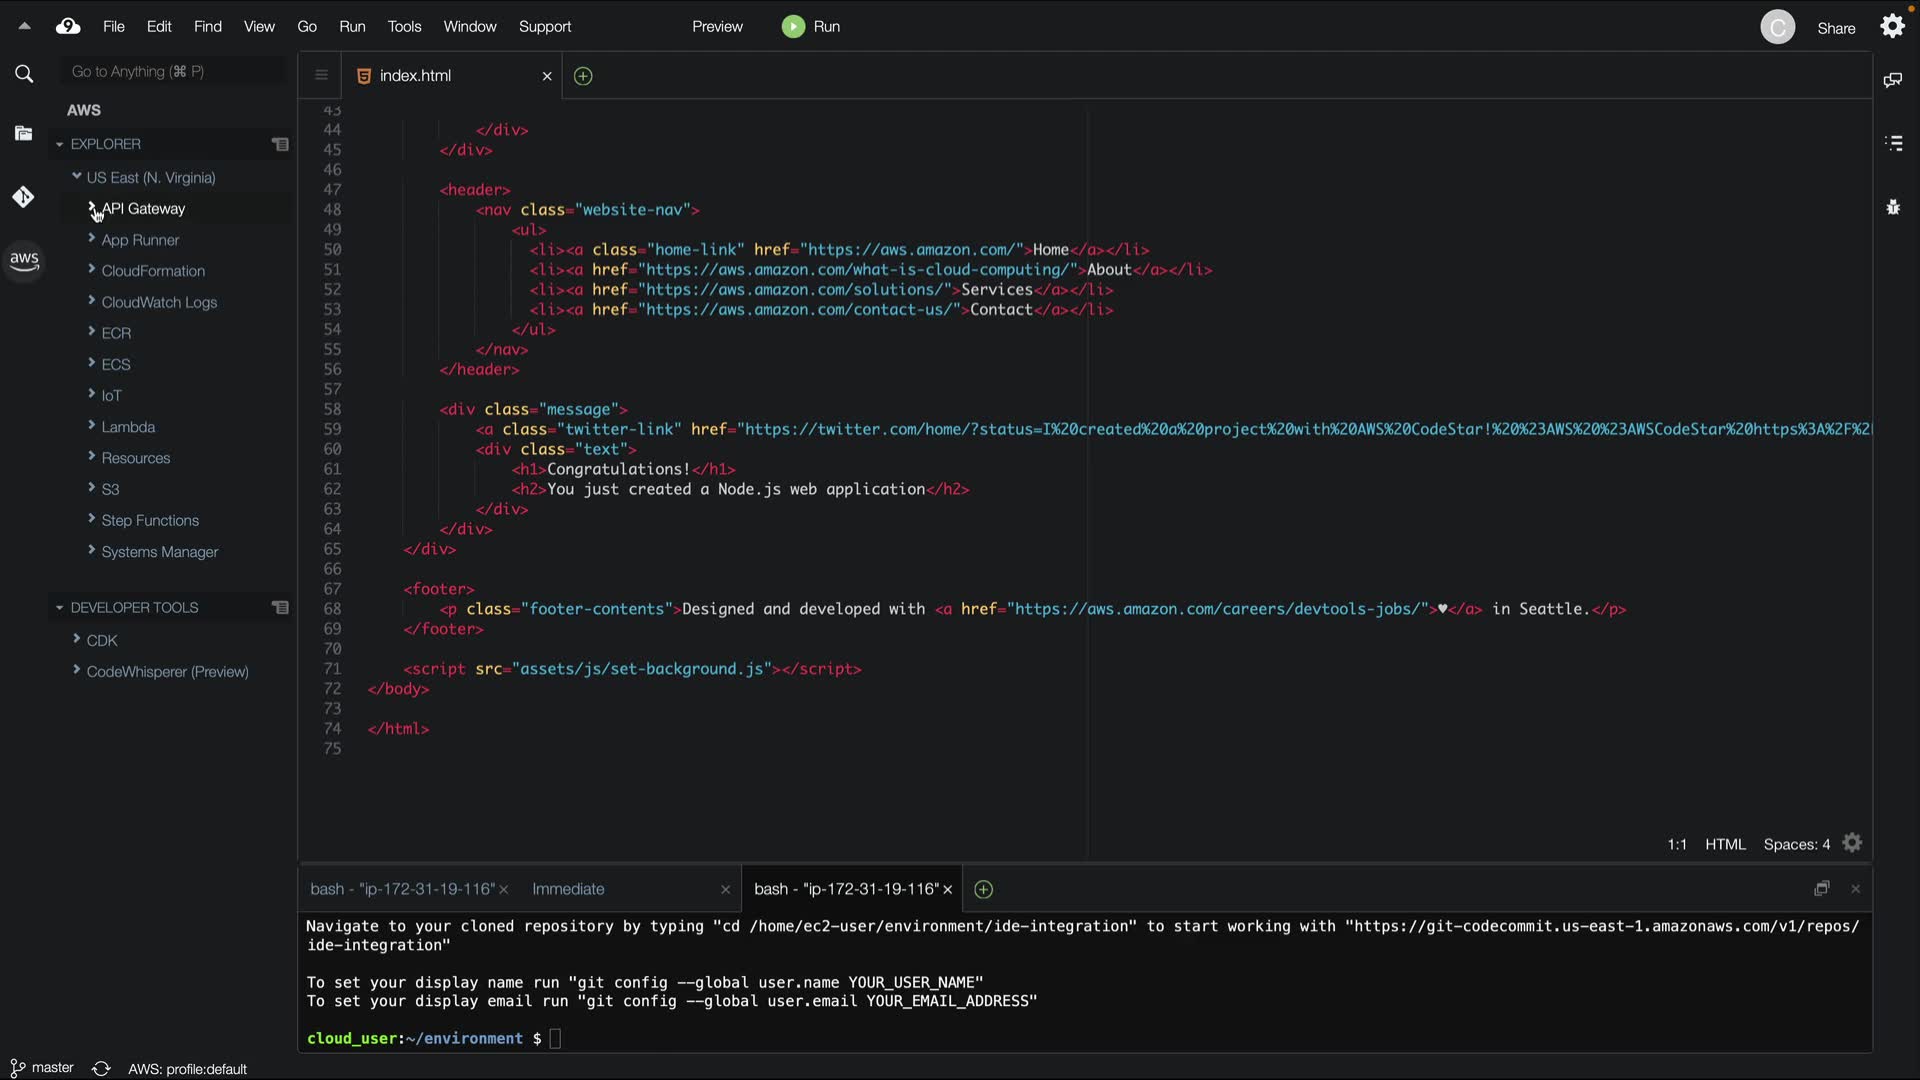Click git sync icon in status bar
Viewport: 1920px width, 1080px height.
(101, 1069)
